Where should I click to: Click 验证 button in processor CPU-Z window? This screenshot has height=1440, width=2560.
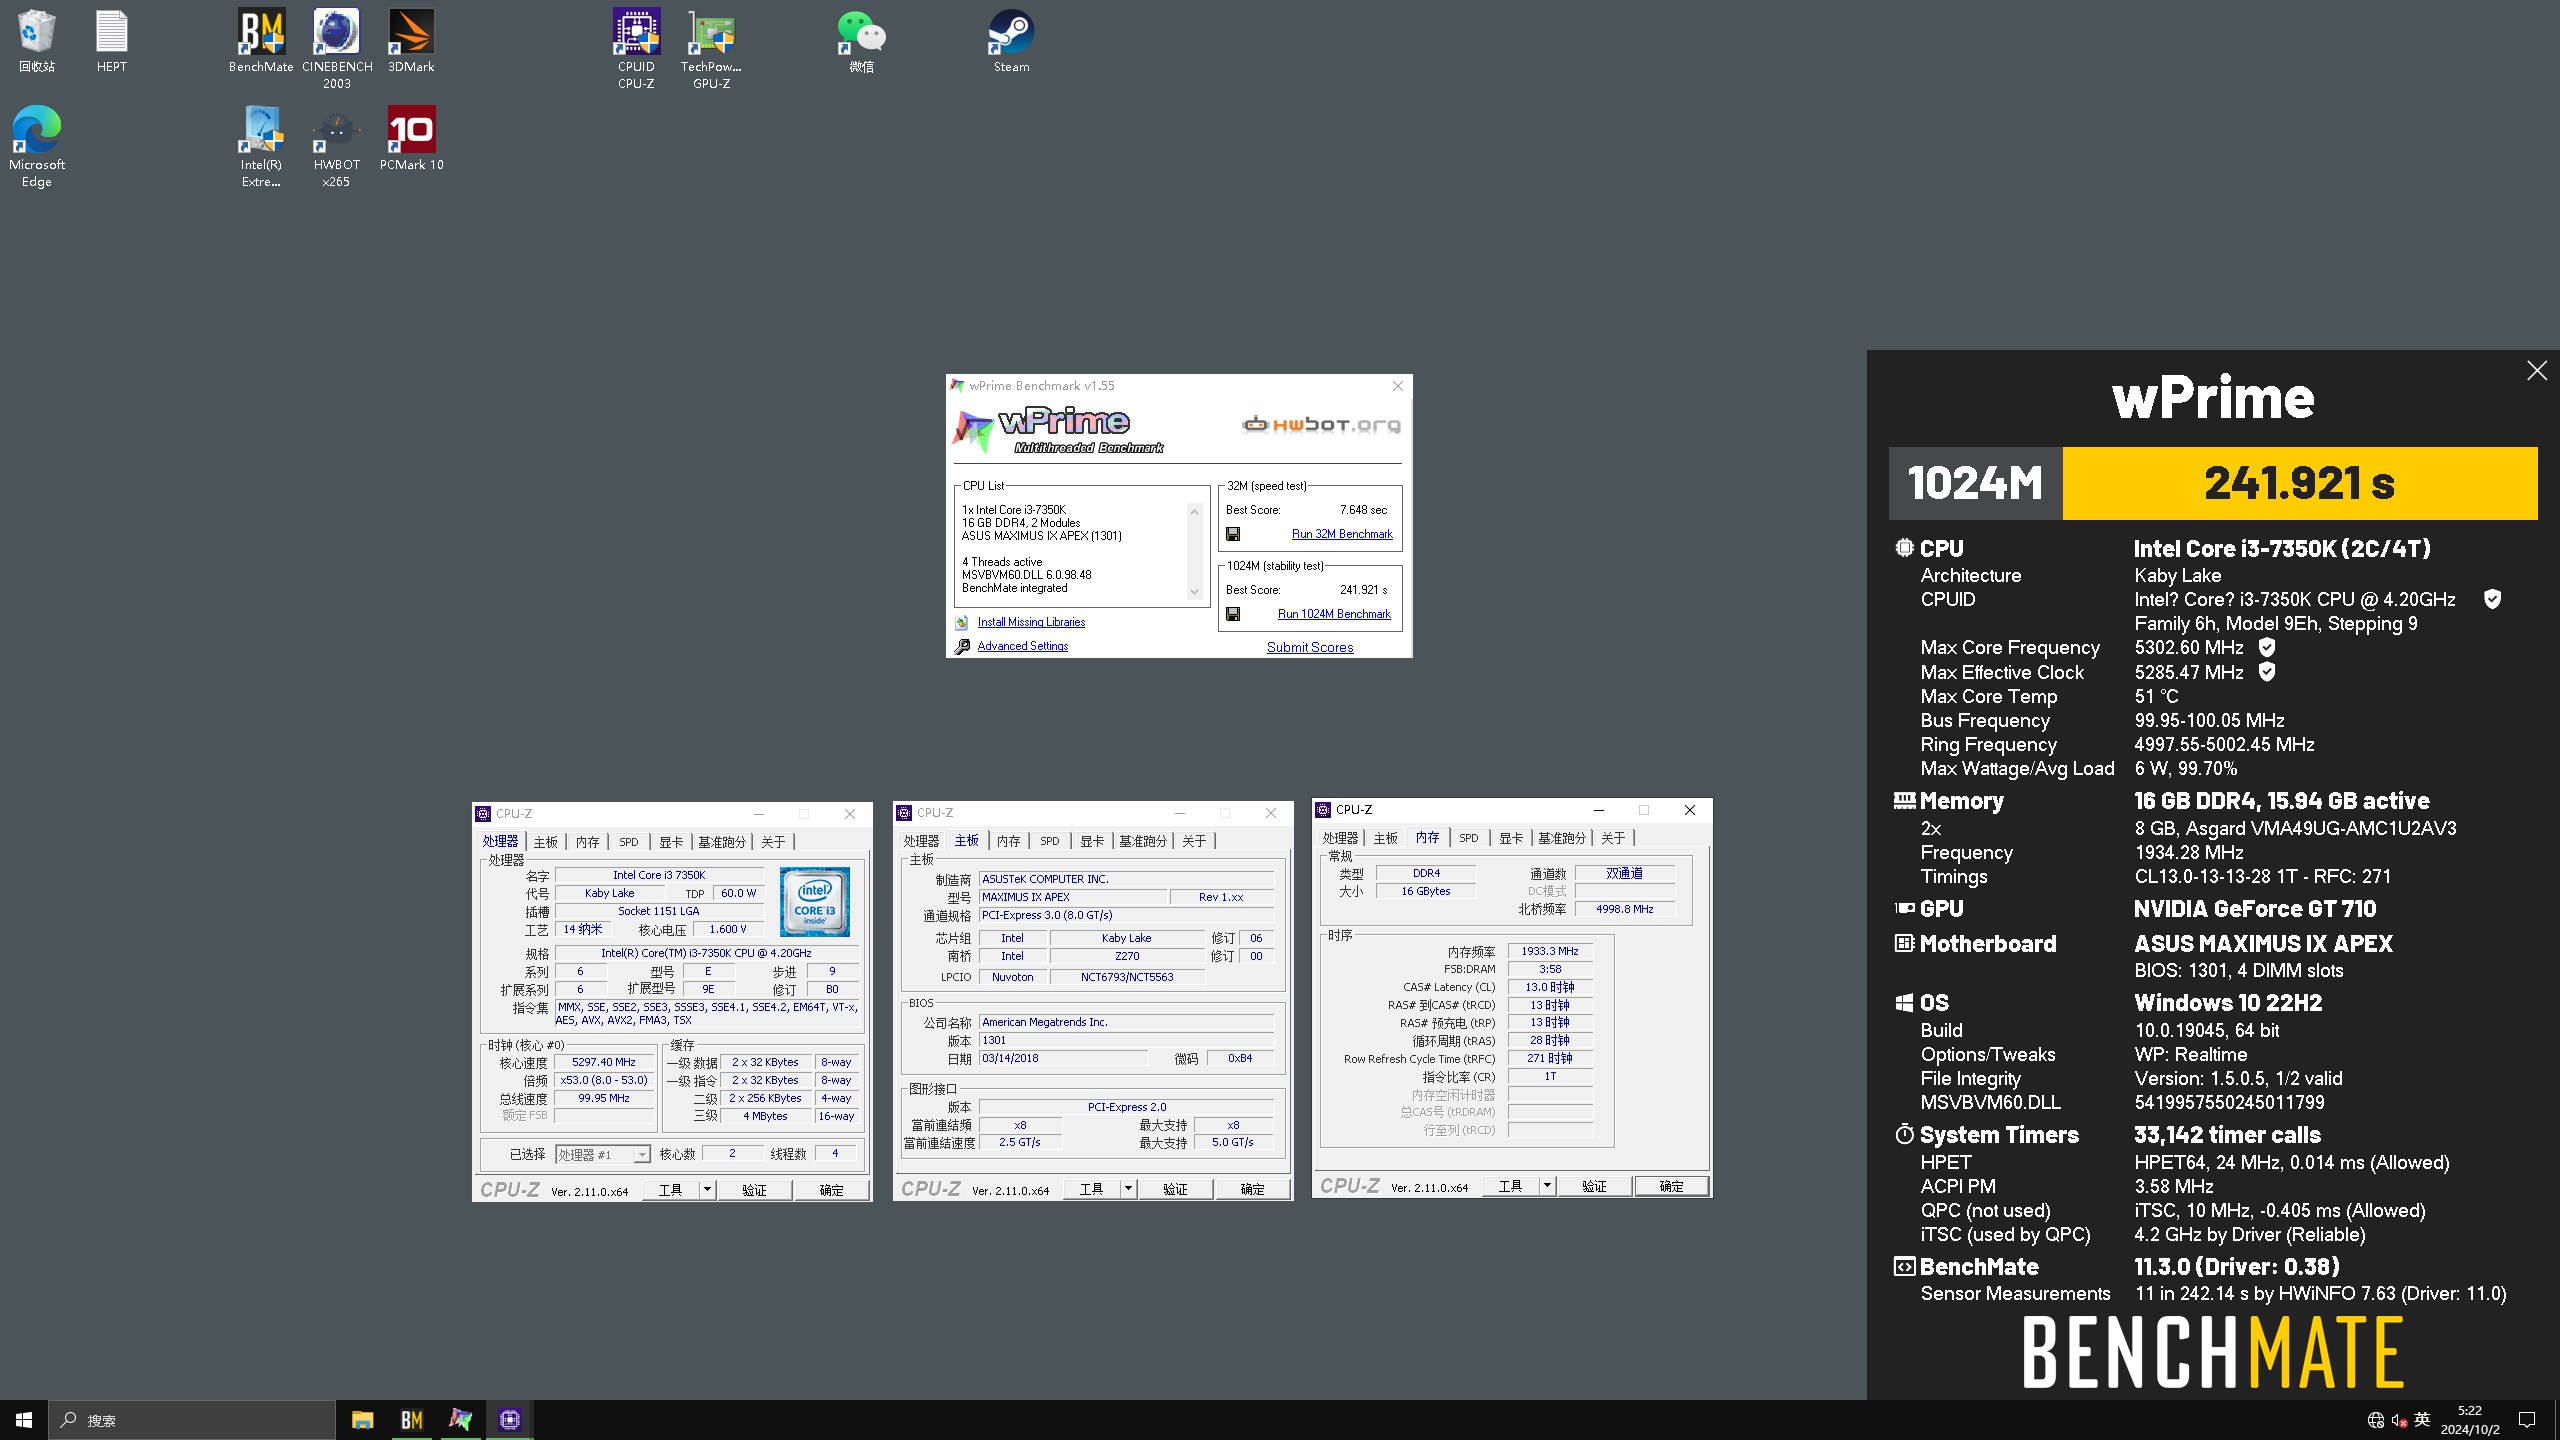tap(754, 1189)
